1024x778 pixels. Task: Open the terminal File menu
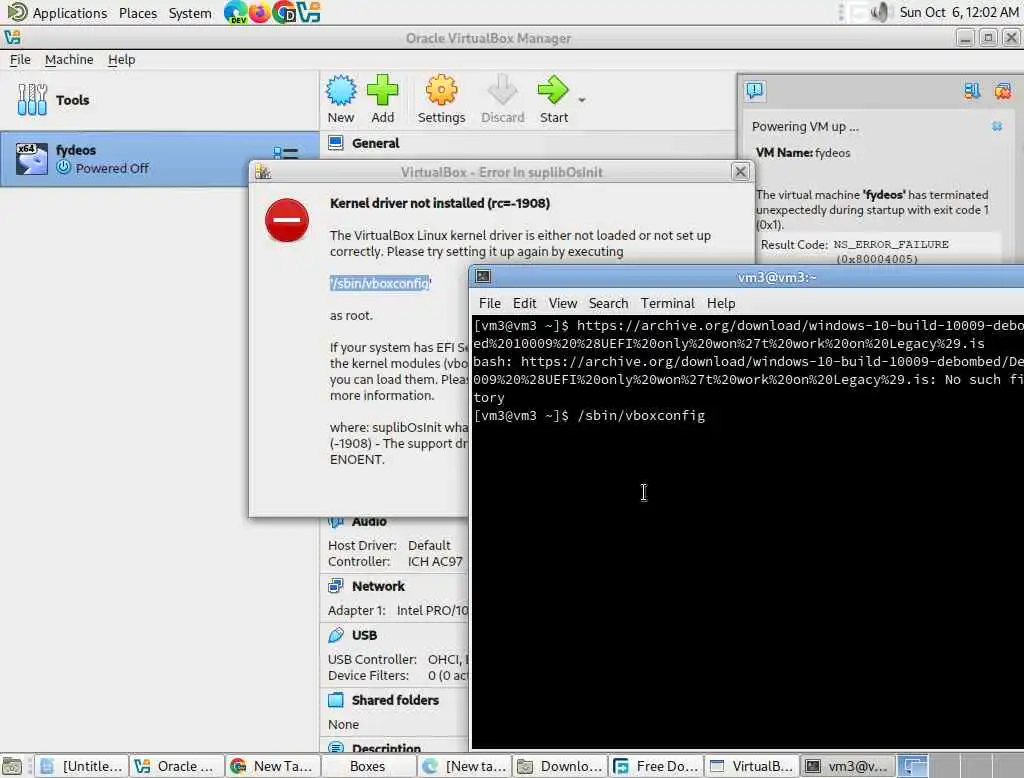[x=489, y=303]
